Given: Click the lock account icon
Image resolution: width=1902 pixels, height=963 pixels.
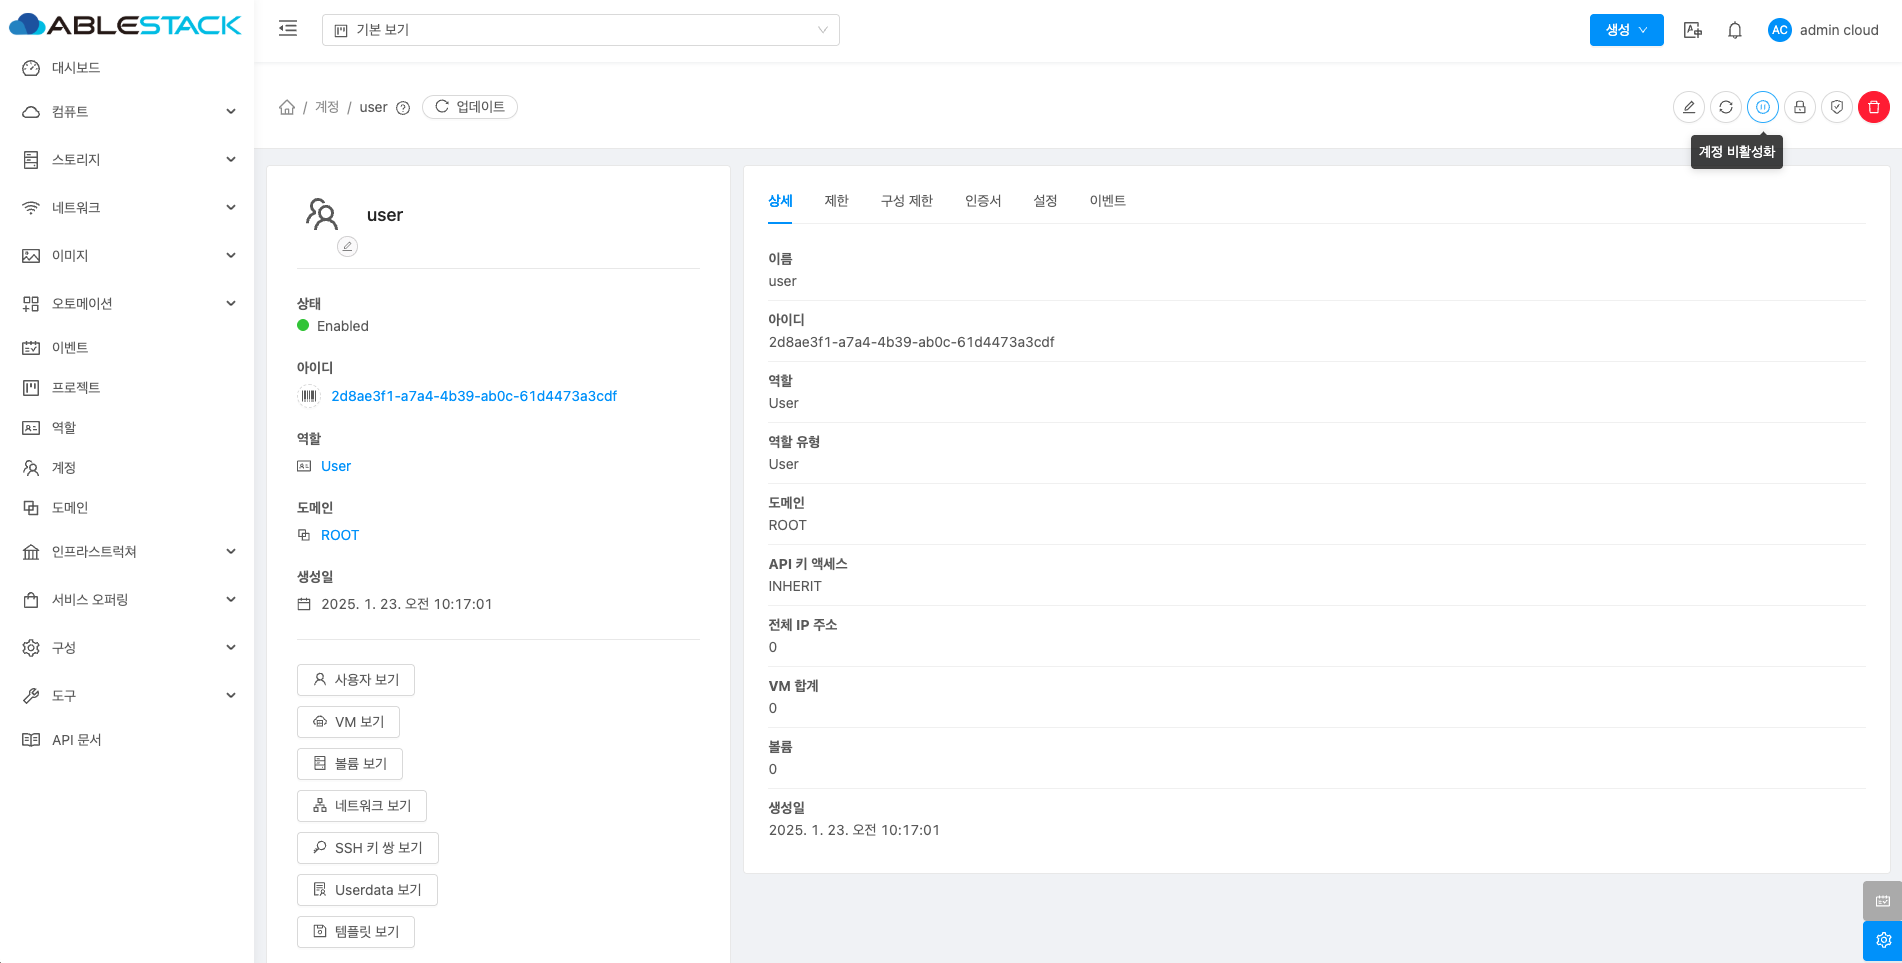Looking at the screenshot, I should pos(1799,107).
